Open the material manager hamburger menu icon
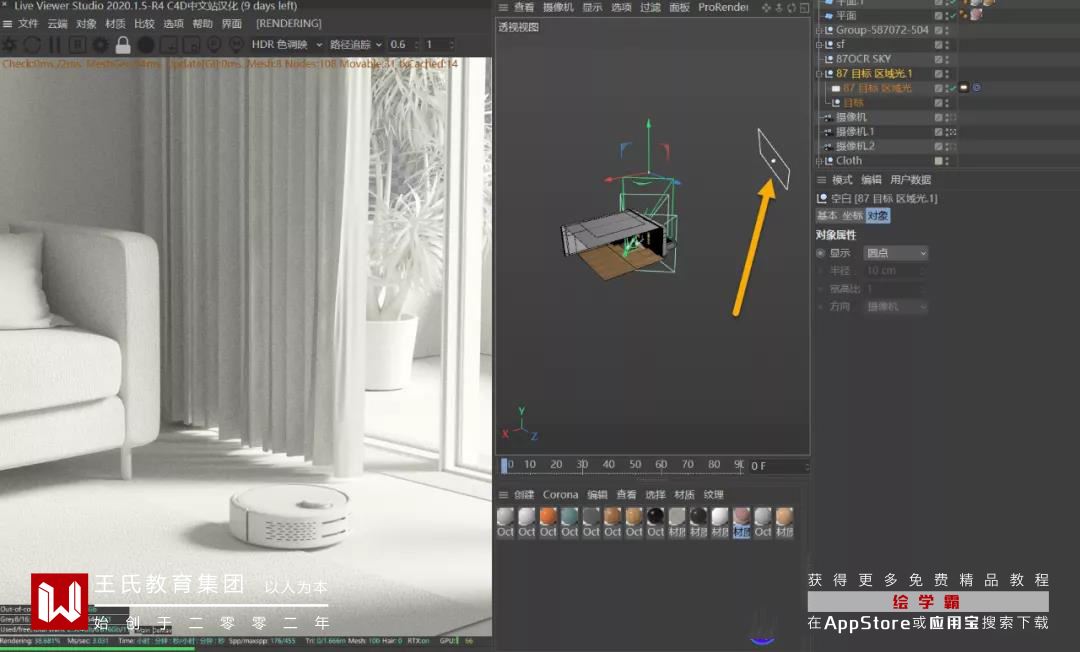1080x652 pixels. pyautogui.click(x=503, y=494)
